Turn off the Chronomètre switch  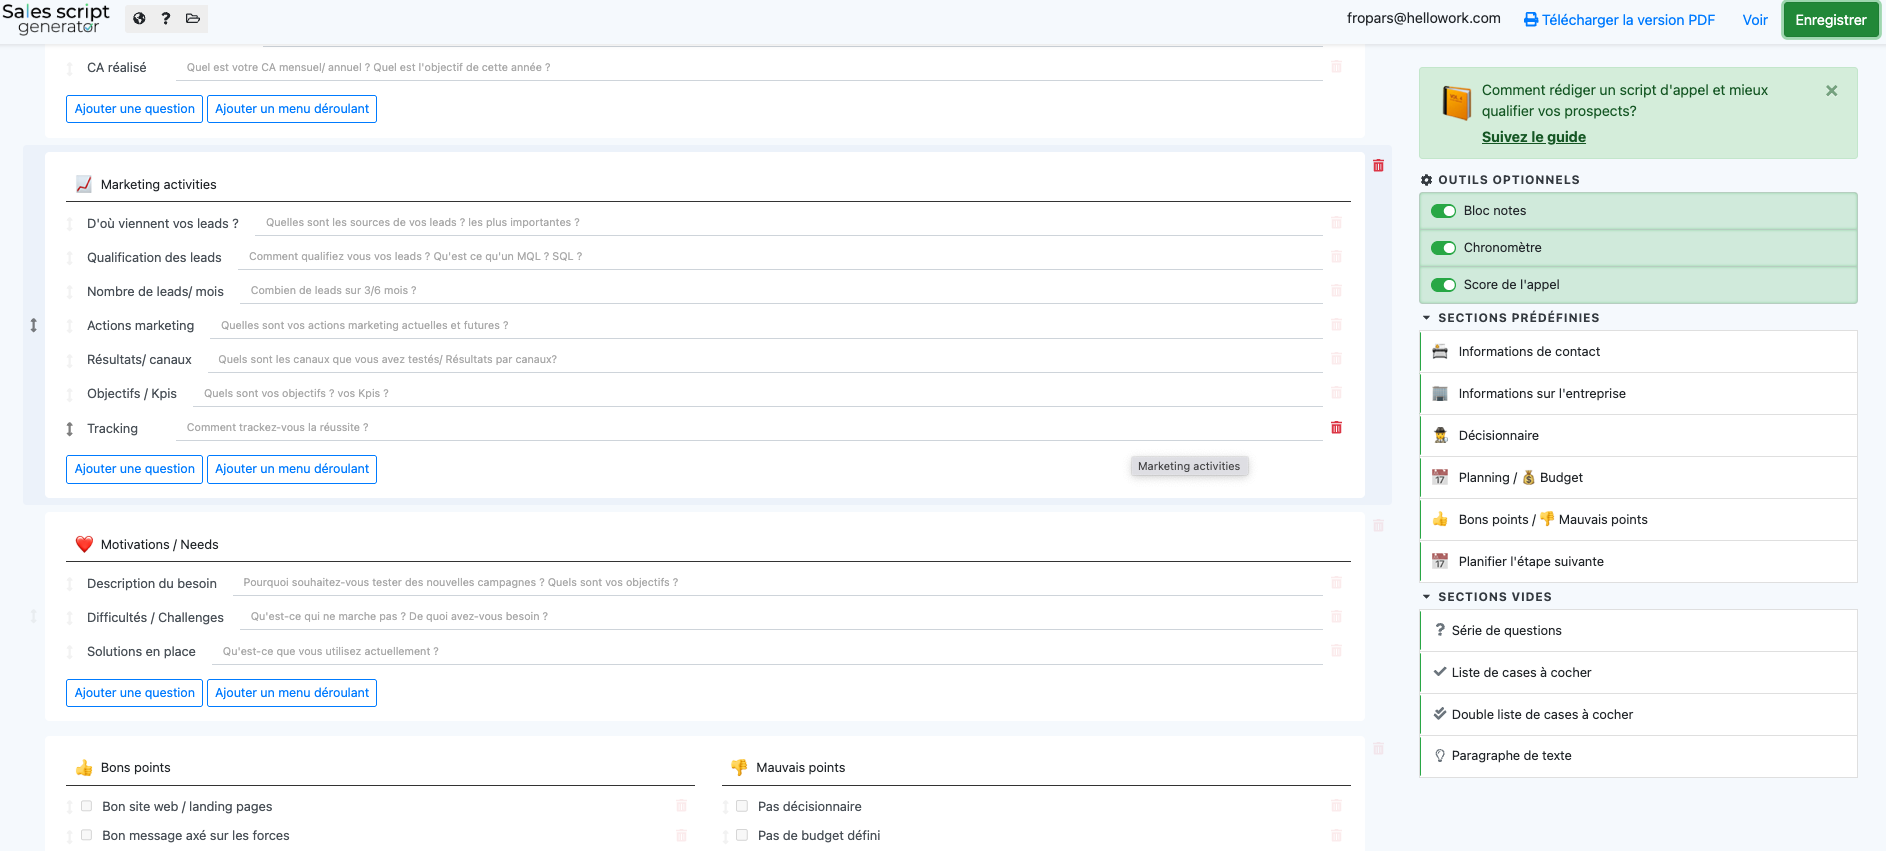pos(1443,248)
